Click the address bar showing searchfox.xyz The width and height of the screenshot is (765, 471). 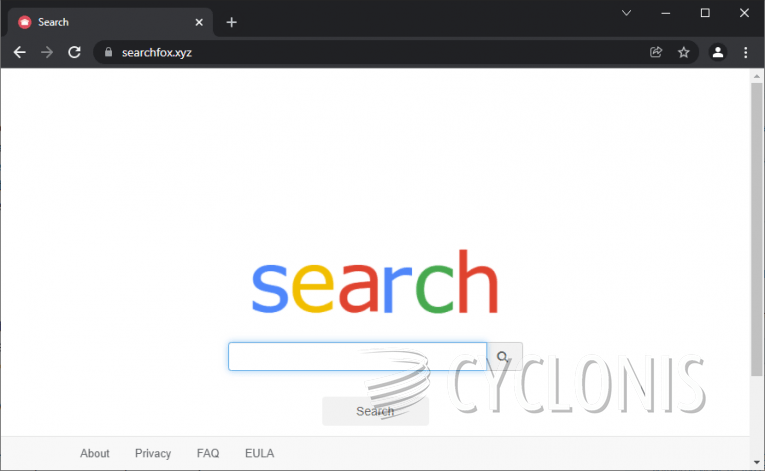[371, 52]
